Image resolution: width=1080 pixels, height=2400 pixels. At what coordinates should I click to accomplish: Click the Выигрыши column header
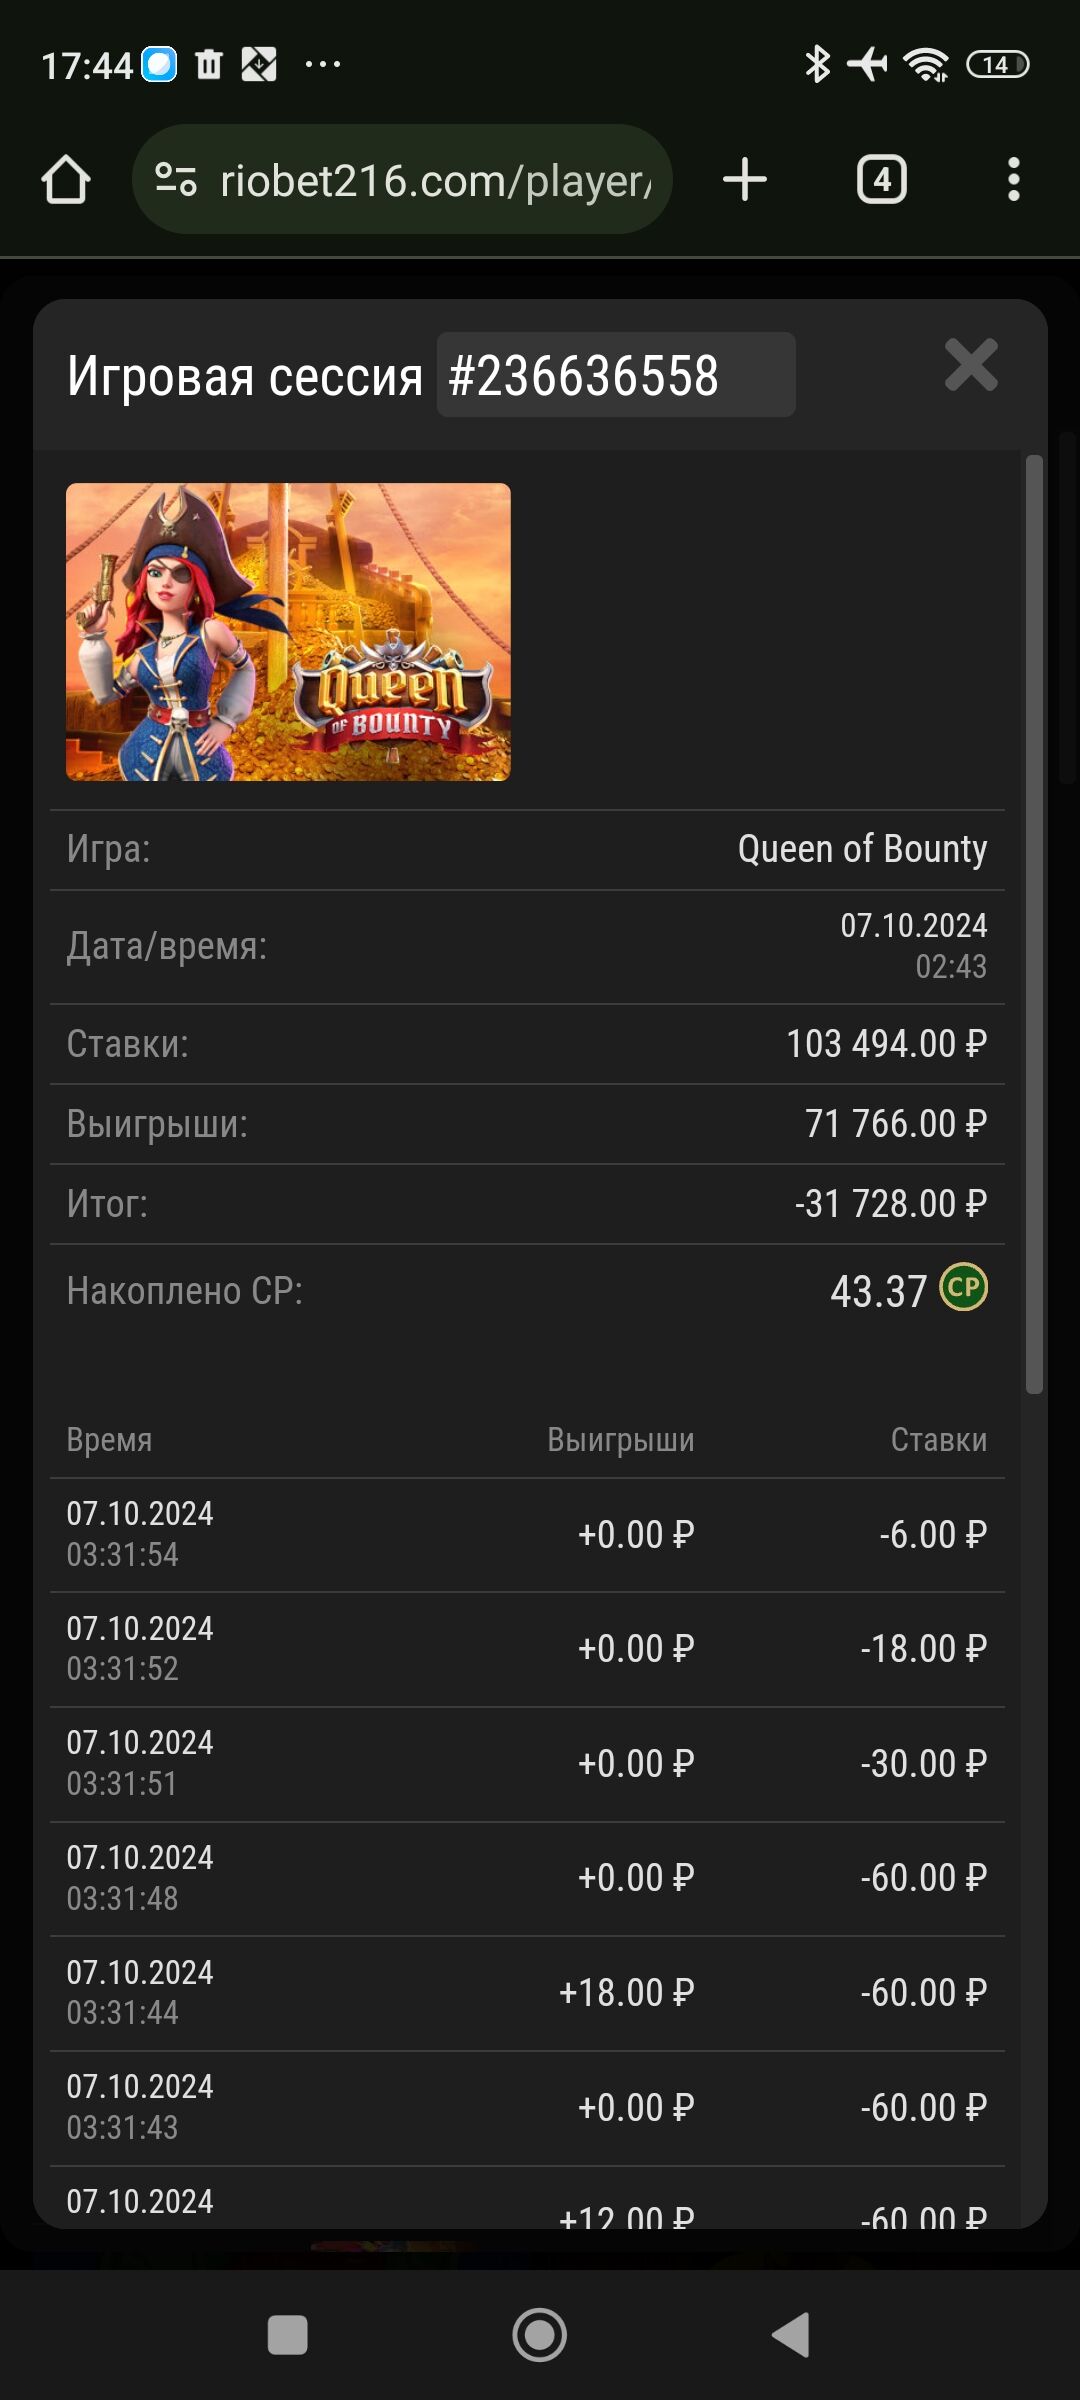[x=620, y=1440]
